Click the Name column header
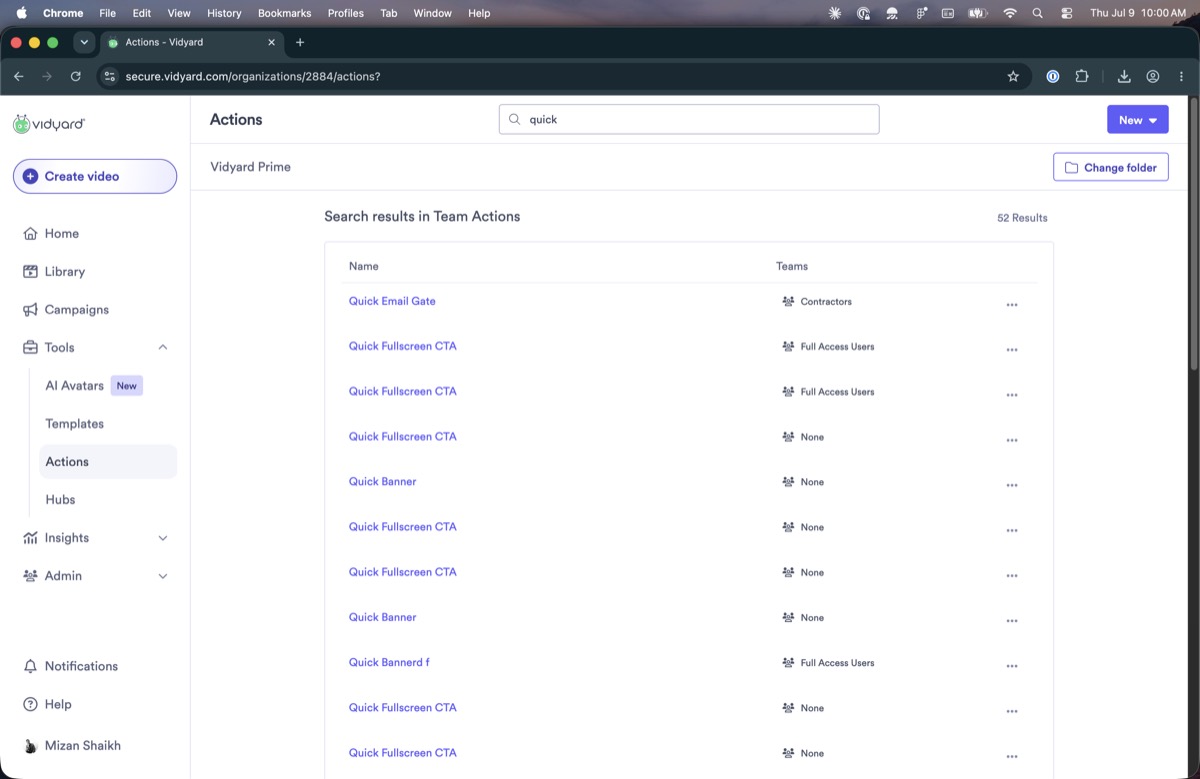Viewport: 1200px width, 779px height. point(363,266)
